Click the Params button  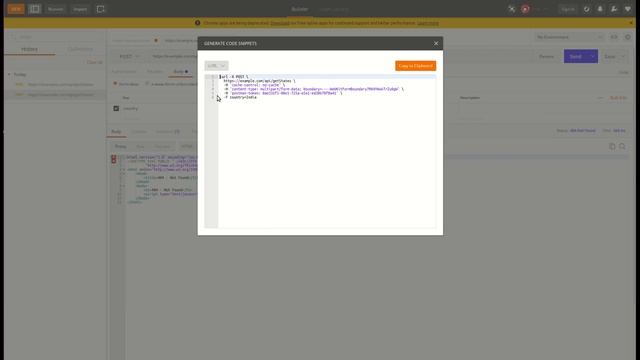547,56
